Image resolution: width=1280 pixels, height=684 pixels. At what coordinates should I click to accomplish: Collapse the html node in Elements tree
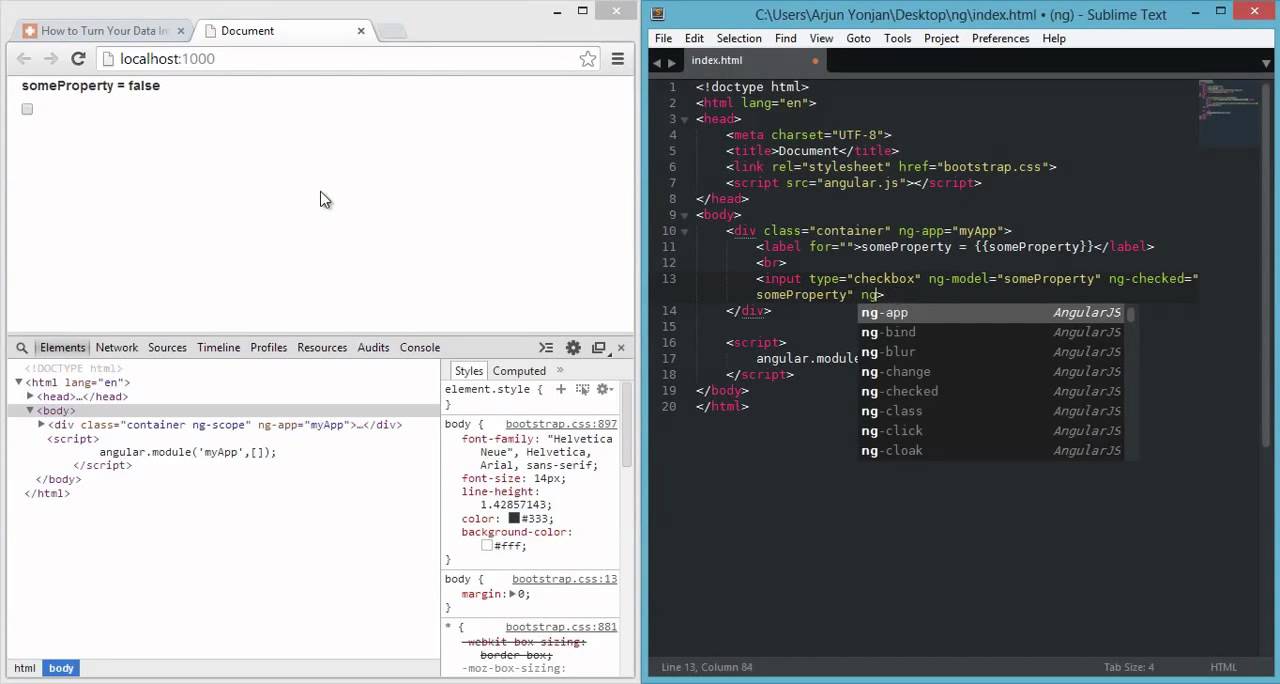point(19,382)
